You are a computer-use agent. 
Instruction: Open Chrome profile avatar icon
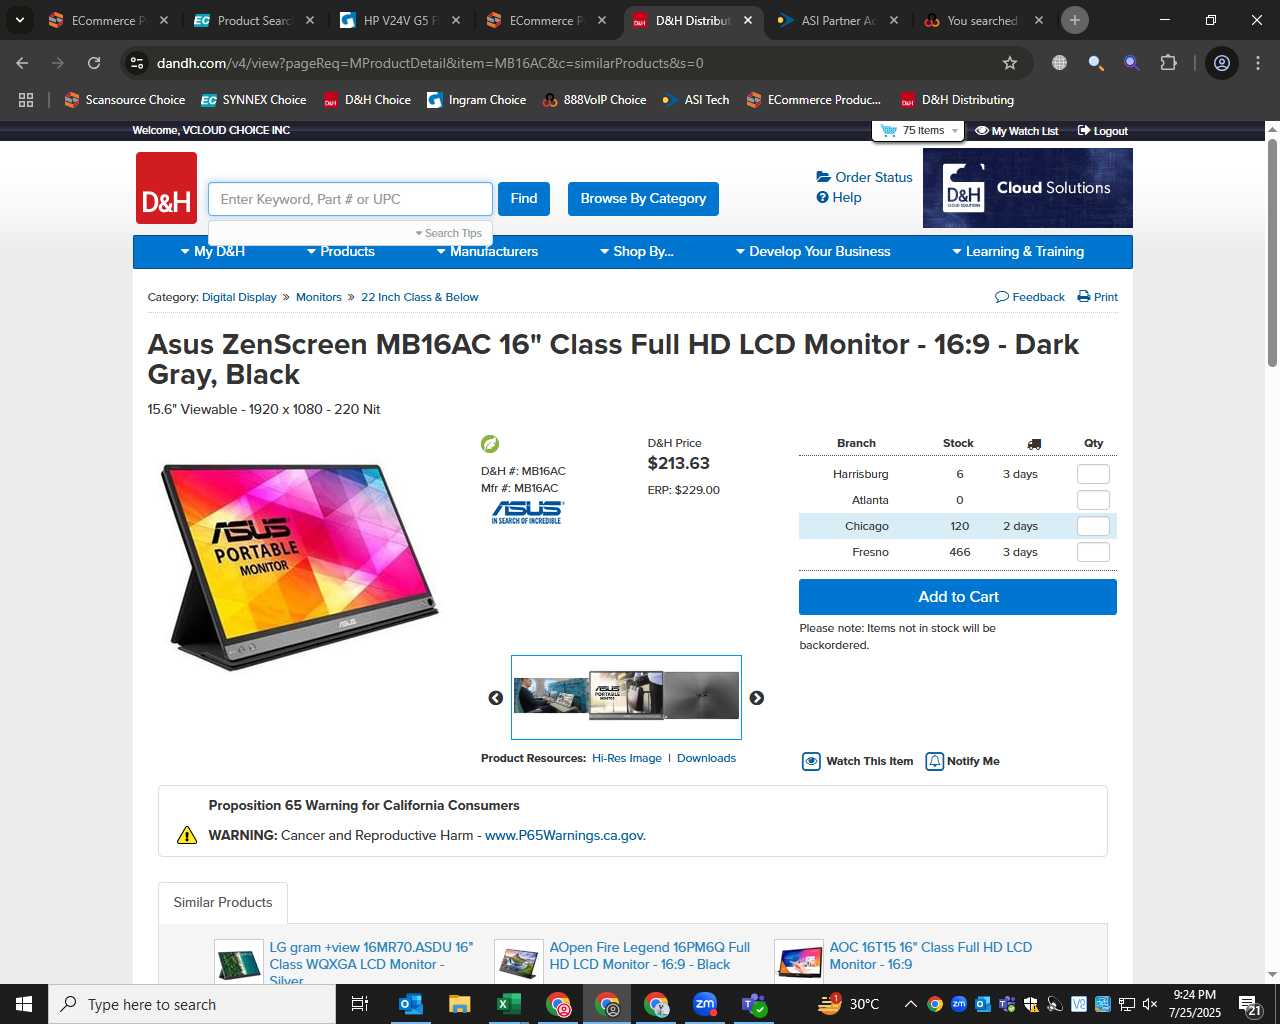(x=1222, y=63)
